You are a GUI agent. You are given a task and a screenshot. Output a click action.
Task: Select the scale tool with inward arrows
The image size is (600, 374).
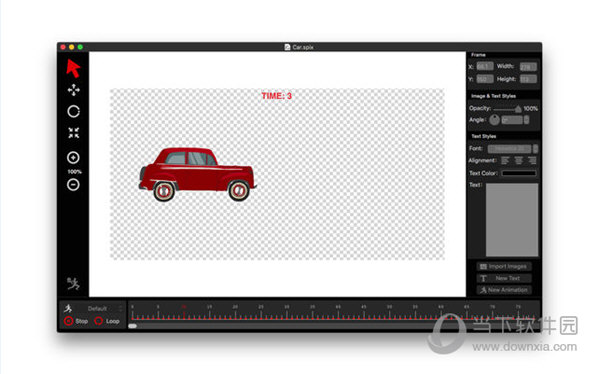coord(73,133)
